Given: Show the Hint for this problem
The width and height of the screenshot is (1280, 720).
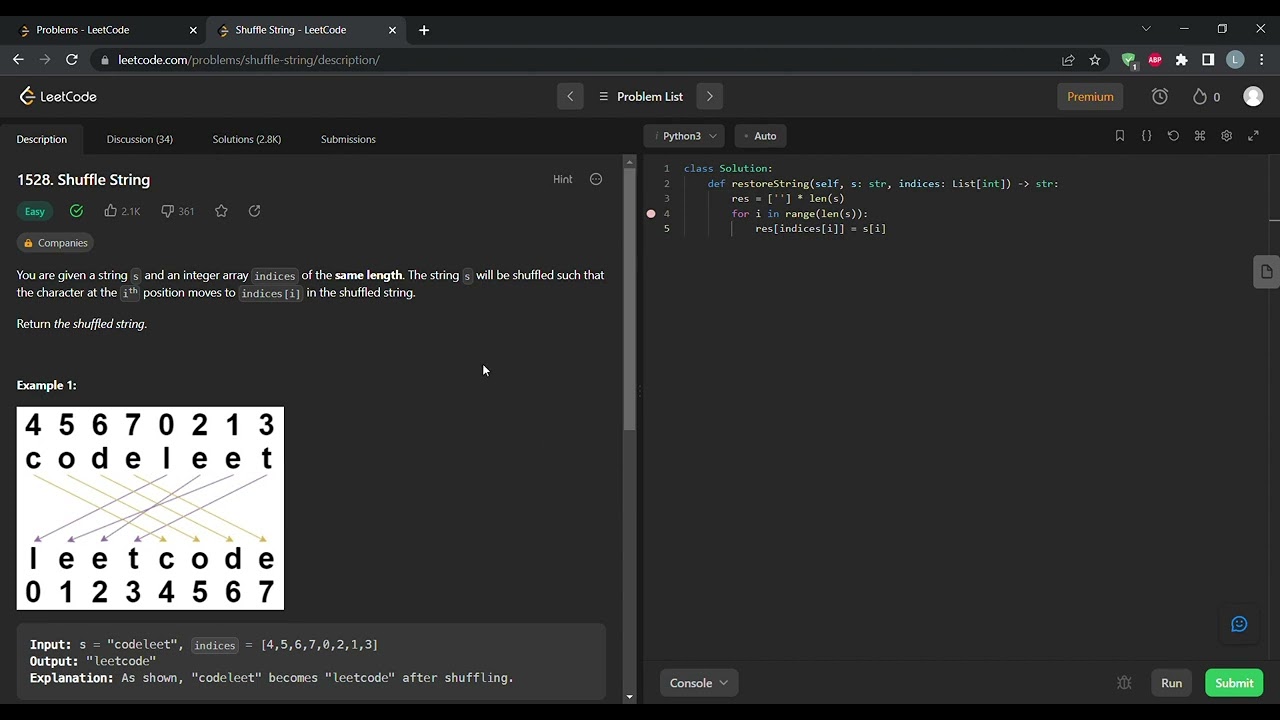Looking at the screenshot, I should (563, 179).
